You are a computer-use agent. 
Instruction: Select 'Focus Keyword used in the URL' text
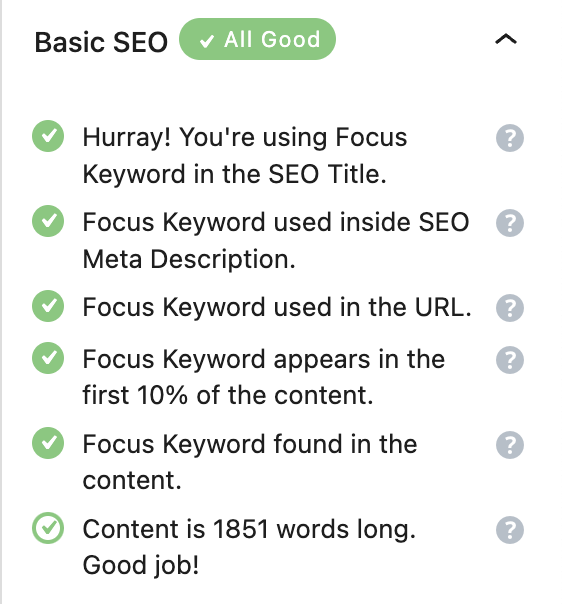point(277,307)
